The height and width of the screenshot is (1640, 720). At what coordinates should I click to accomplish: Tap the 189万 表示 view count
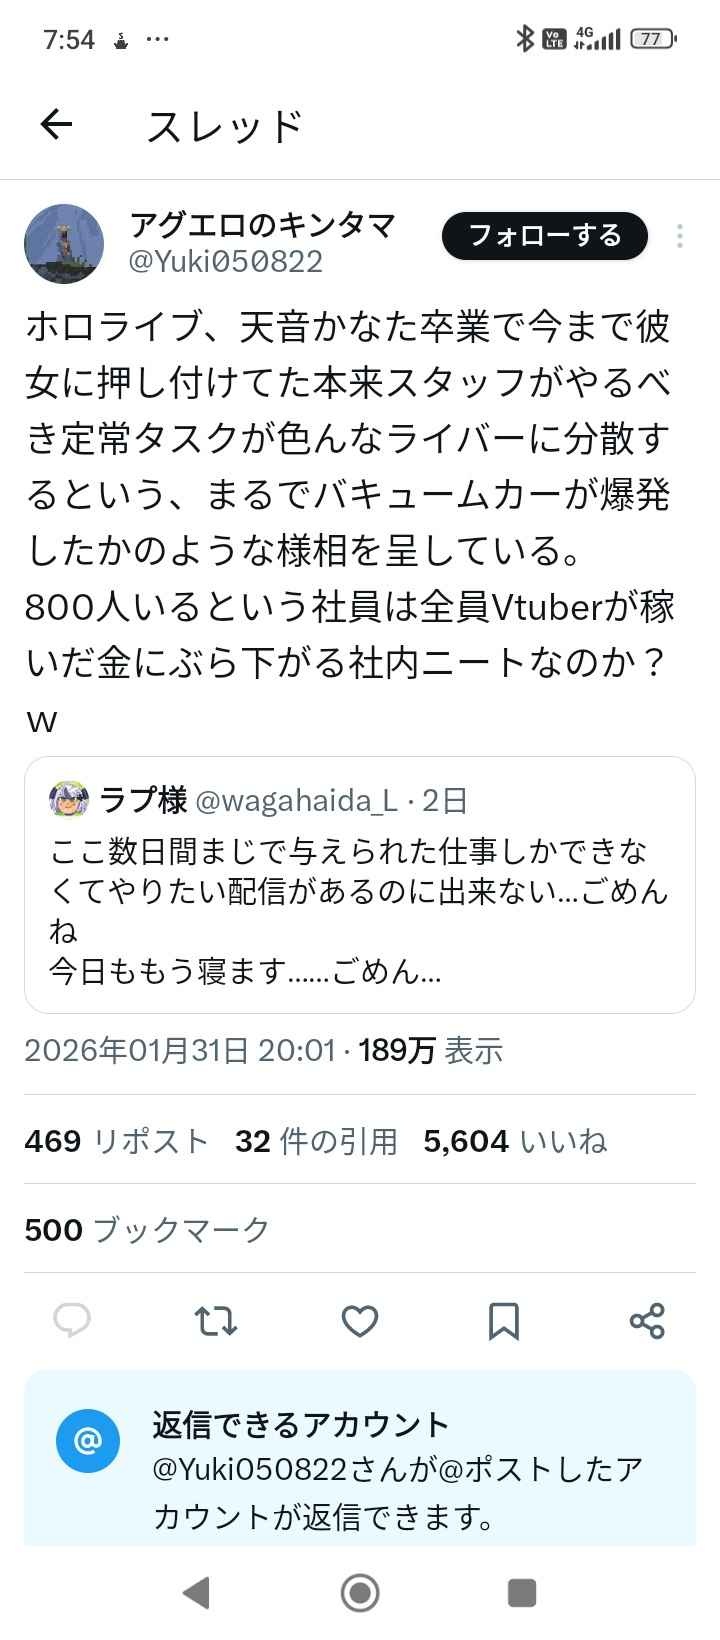[431, 1050]
